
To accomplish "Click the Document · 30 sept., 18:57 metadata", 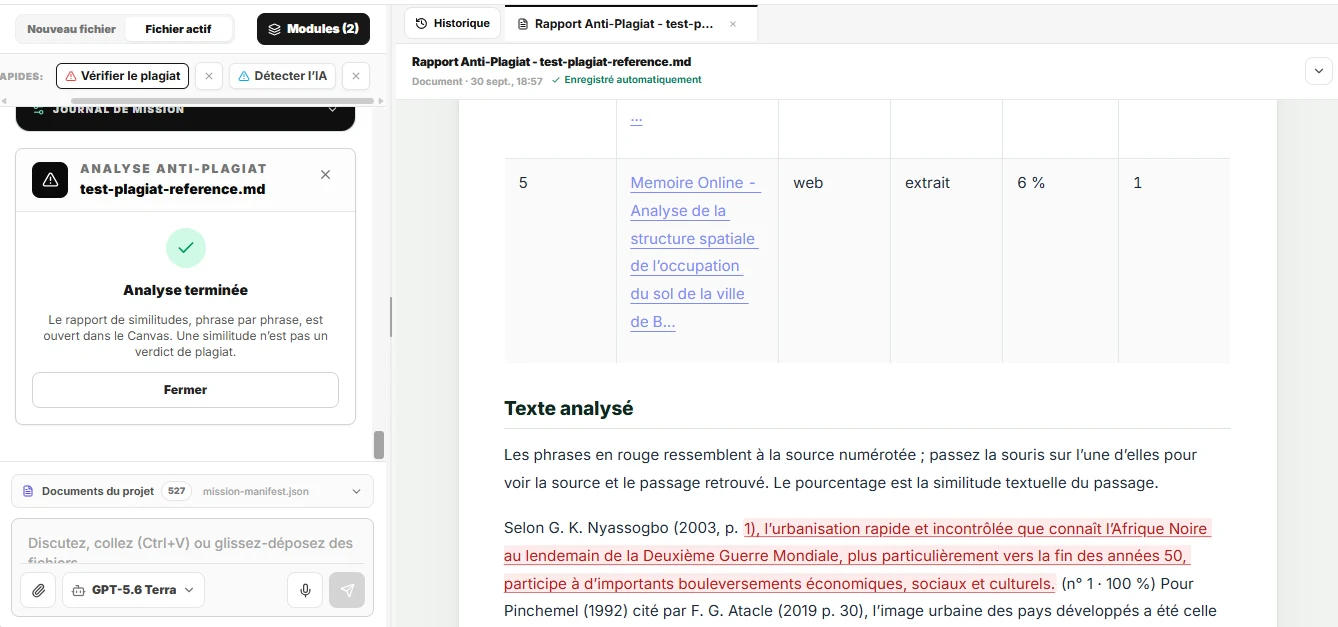I will pos(477,81).
